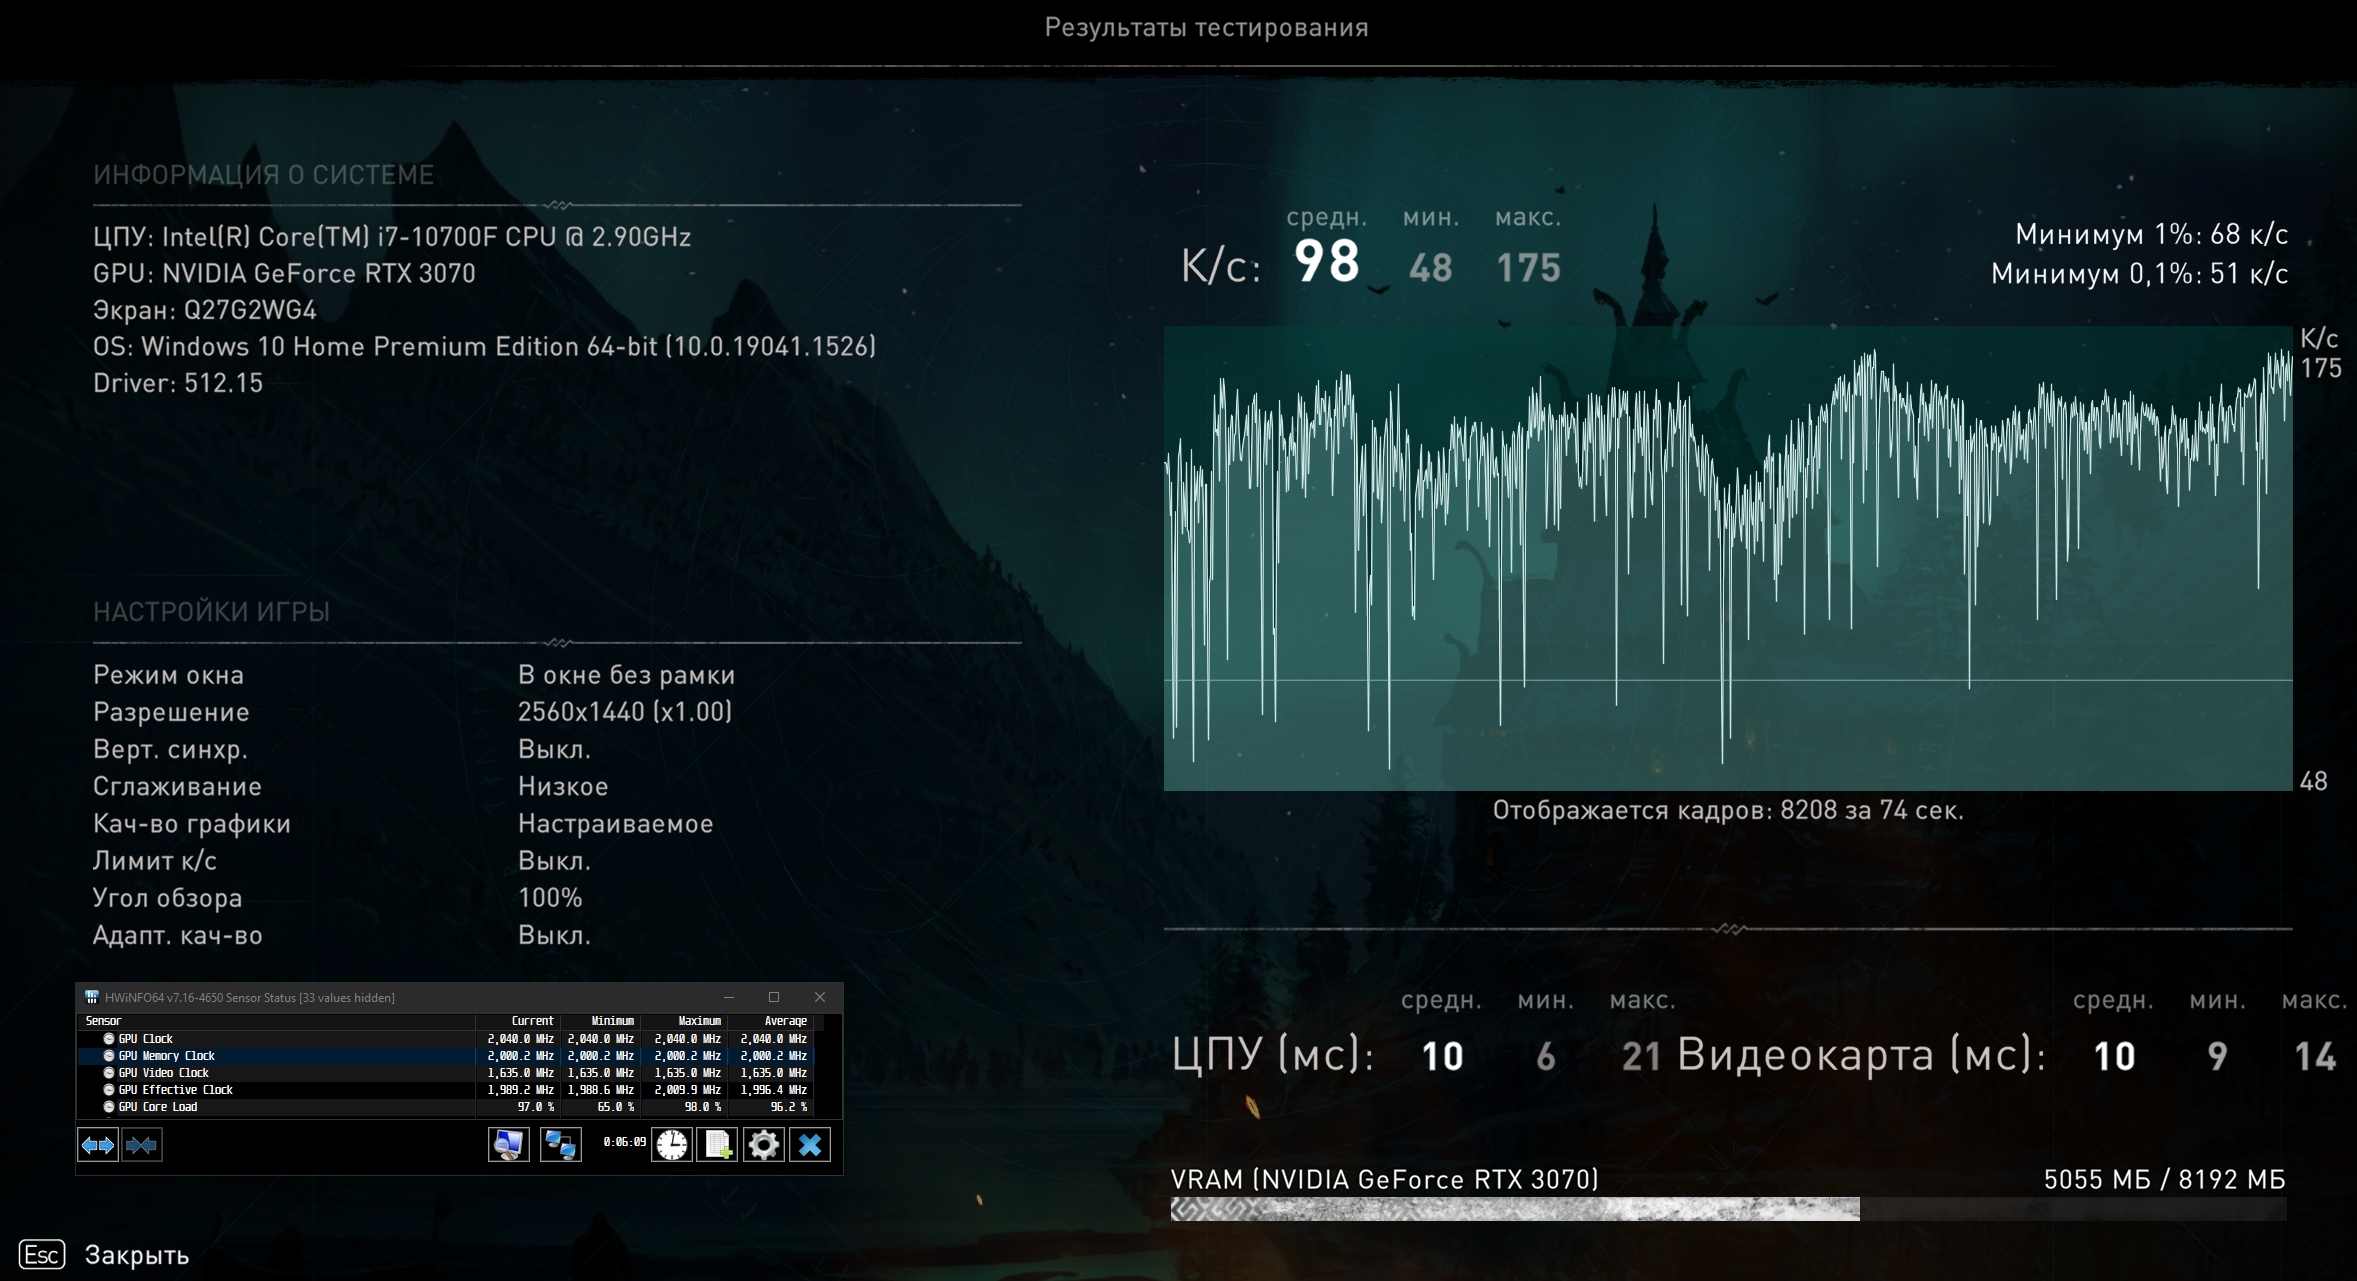The image size is (2357, 1281).
Task: Click the Sensor column header
Action: (x=104, y=1021)
